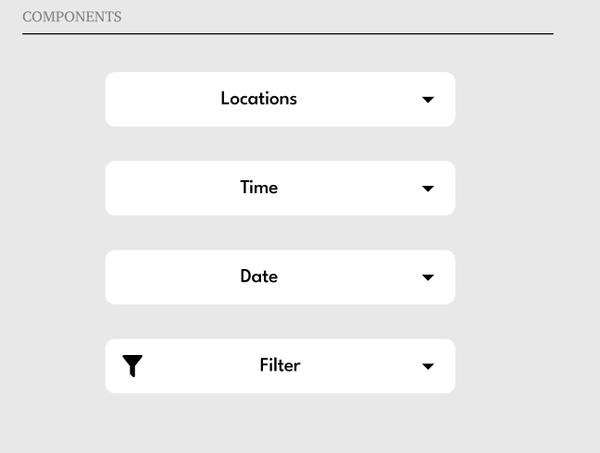Click the COMPONENTS section heading
600x453 pixels.
click(x=72, y=17)
